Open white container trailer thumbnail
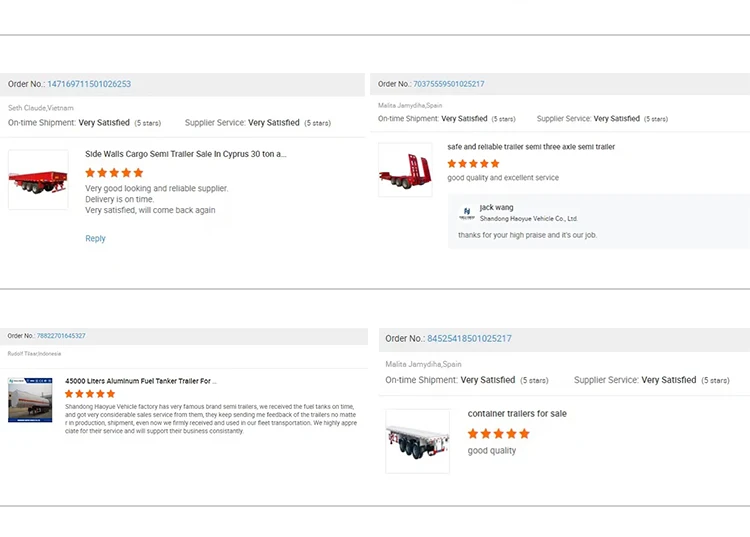Image resolution: width=750 pixels, height=537 pixels. tap(417, 441)
